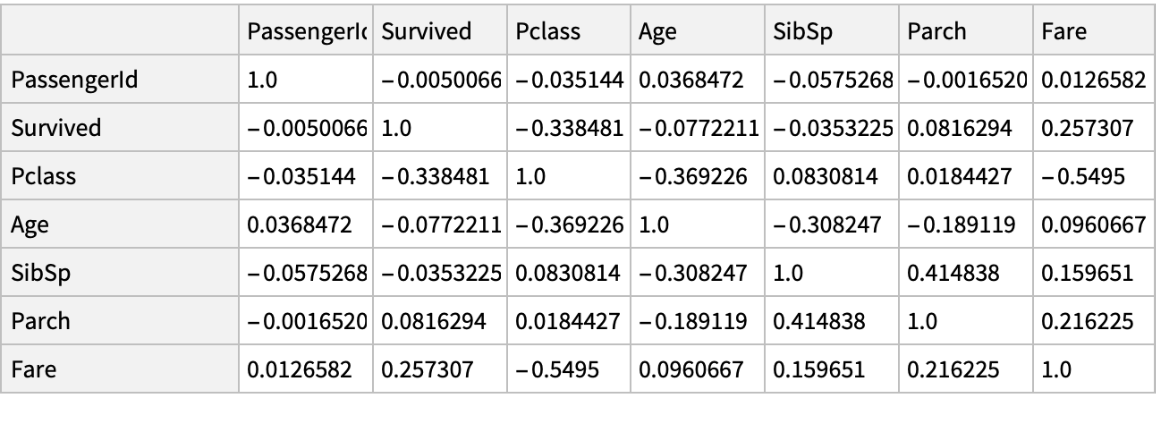The image size is (1156, 426).
Task: Select Parch value in SibSp row
Action: (x=942, y=273)
